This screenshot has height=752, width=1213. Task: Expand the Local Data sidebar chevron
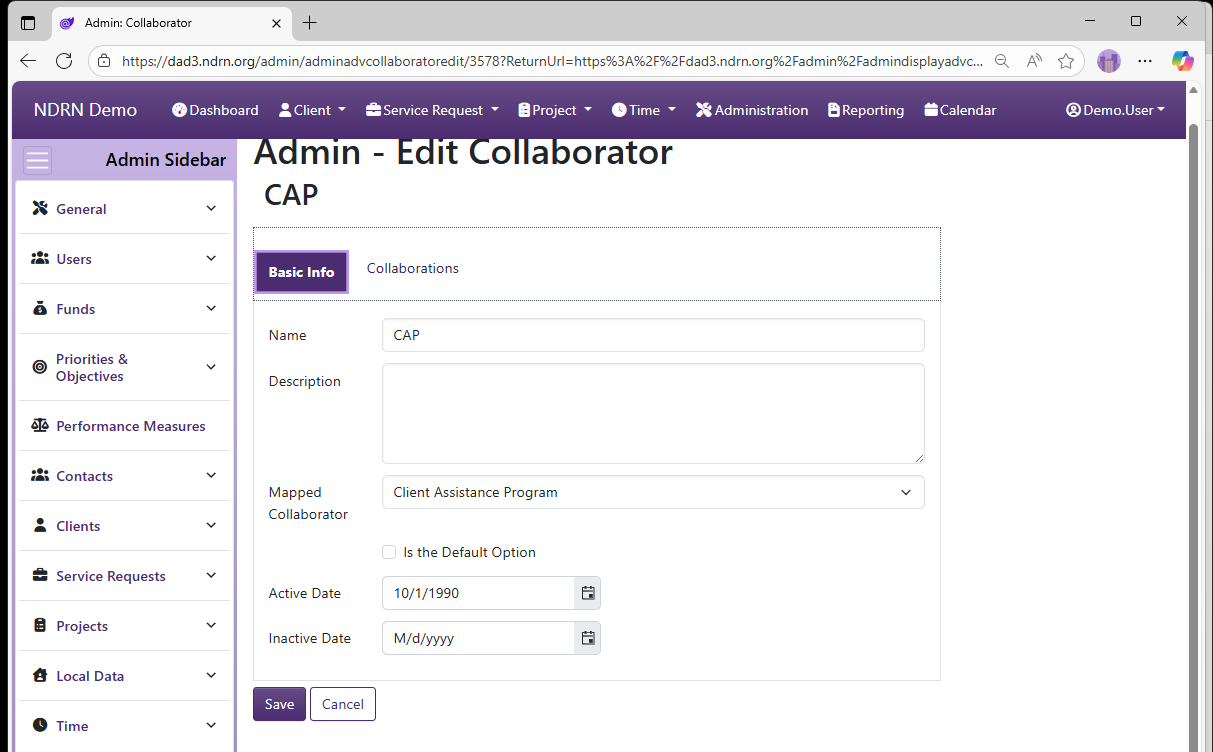tap(211, 675)
